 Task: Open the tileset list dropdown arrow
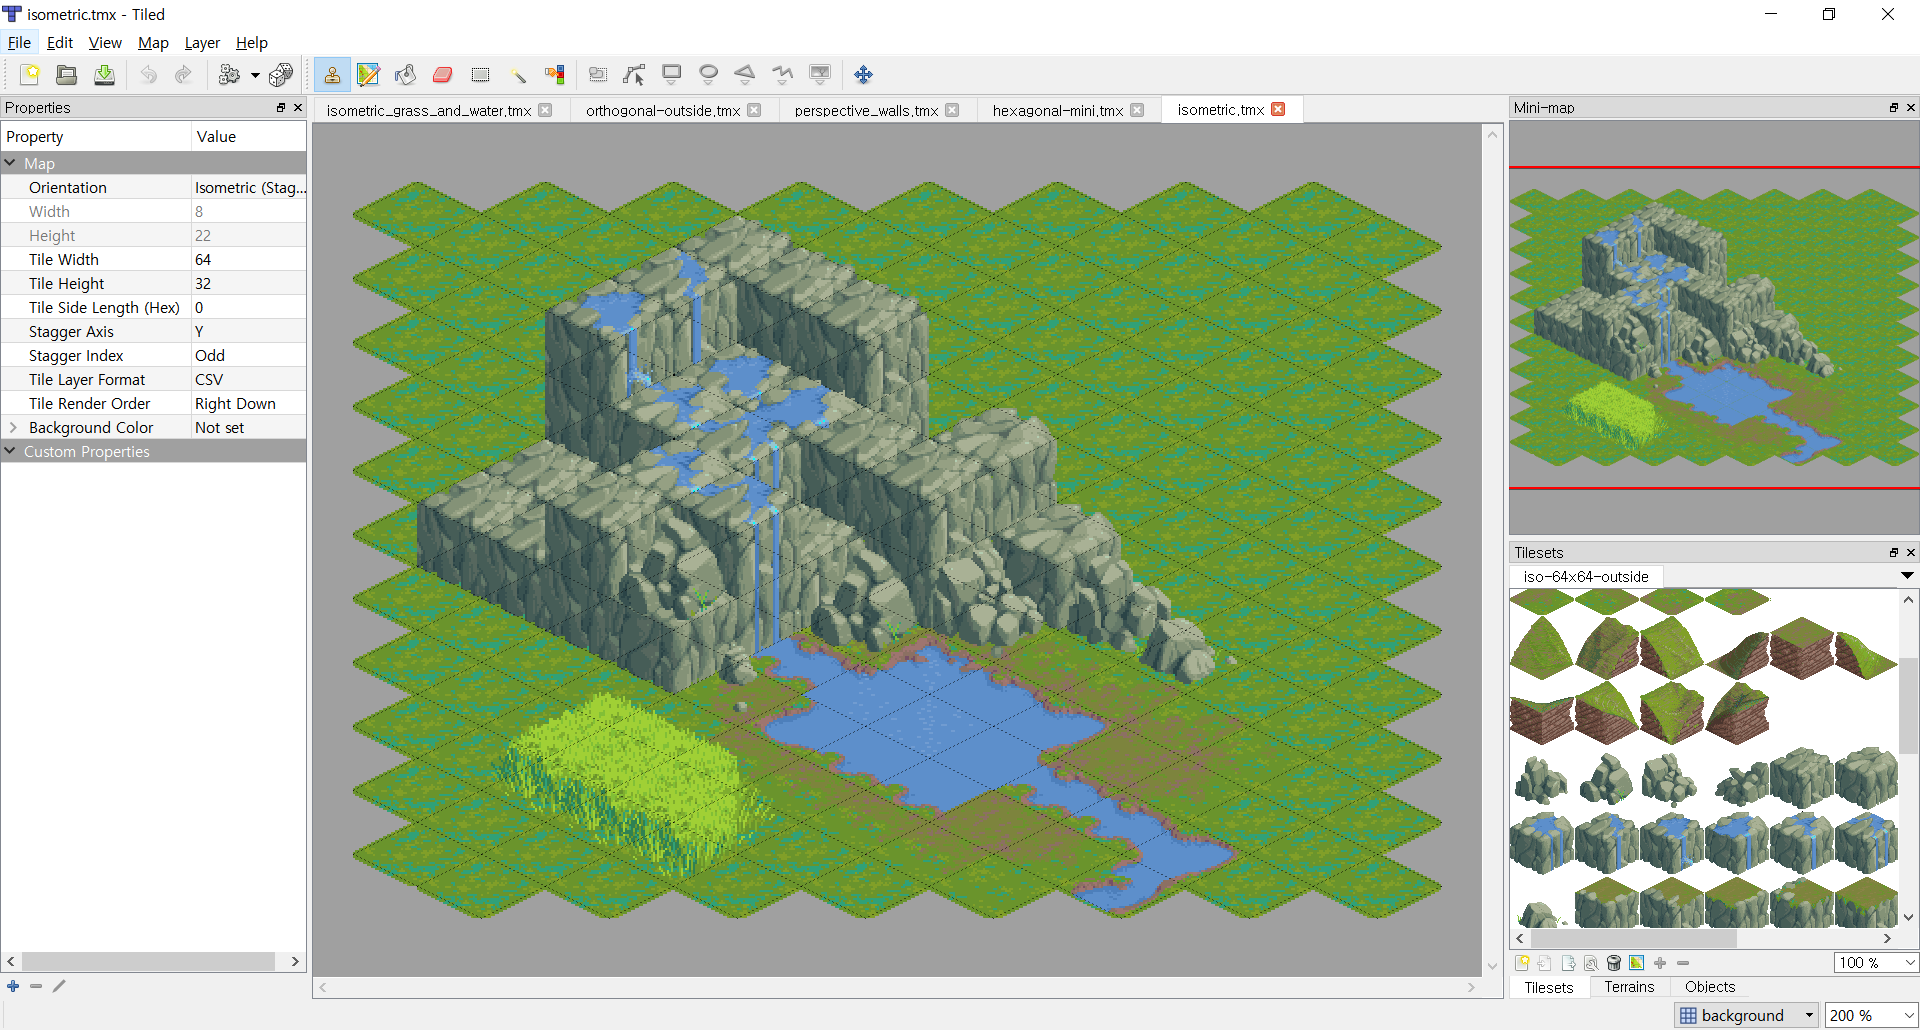click(1907, 576)
